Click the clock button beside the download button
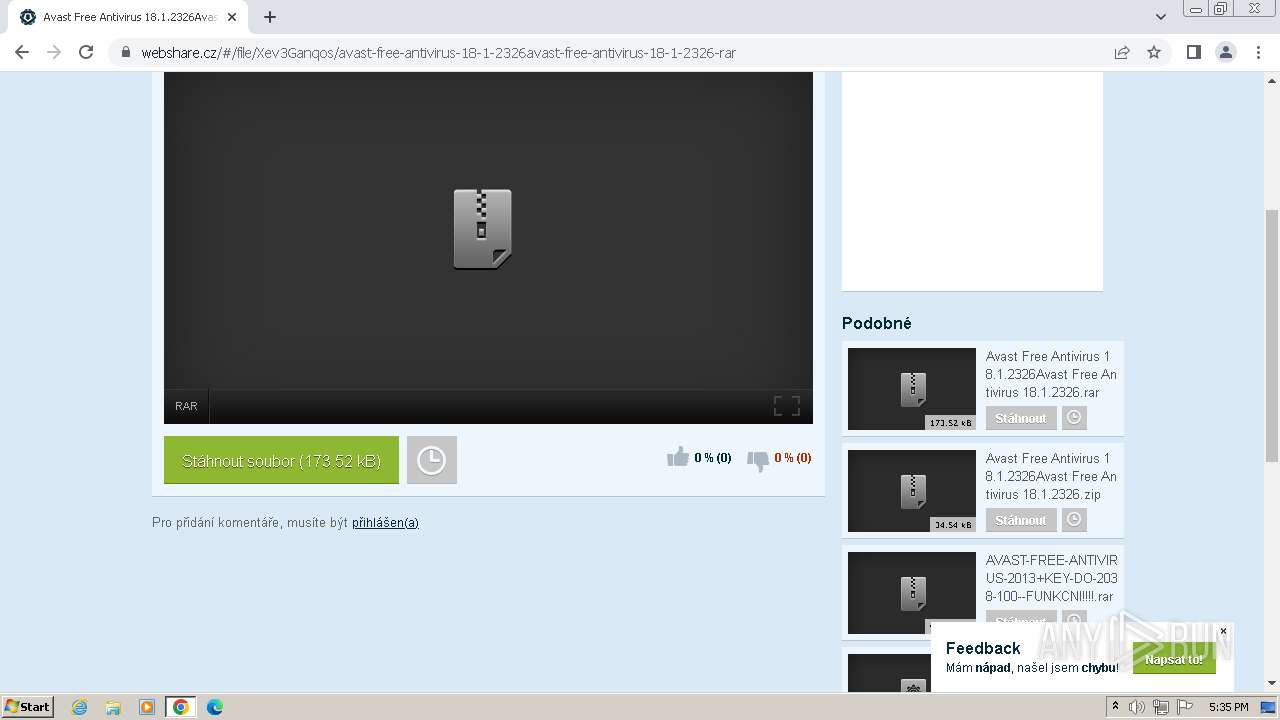 (x=431, y=460)
